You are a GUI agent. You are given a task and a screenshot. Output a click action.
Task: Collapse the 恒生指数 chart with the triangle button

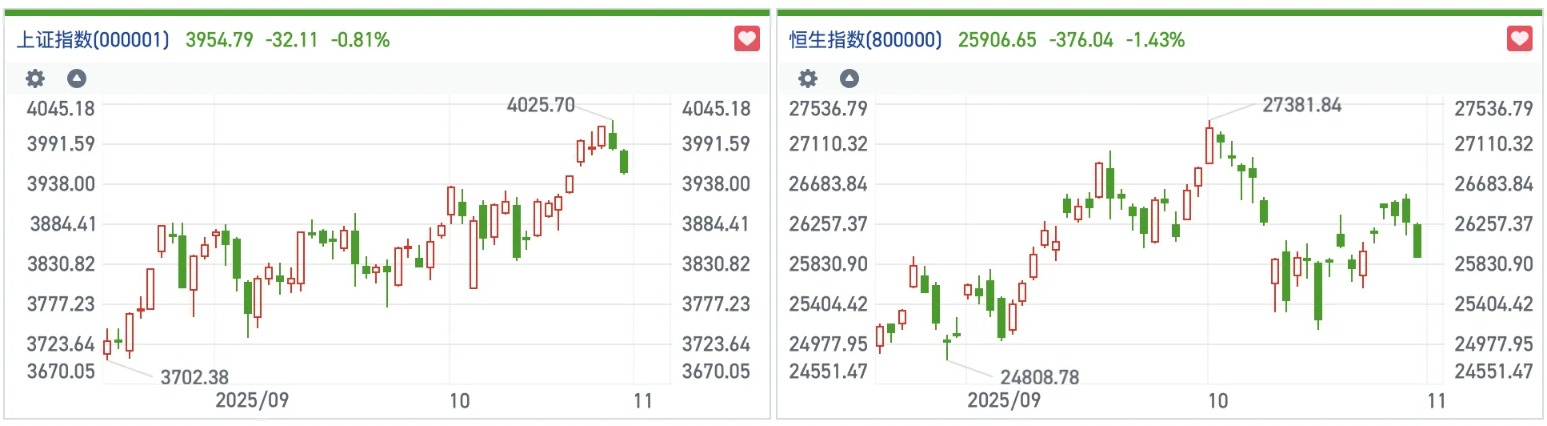849,78
